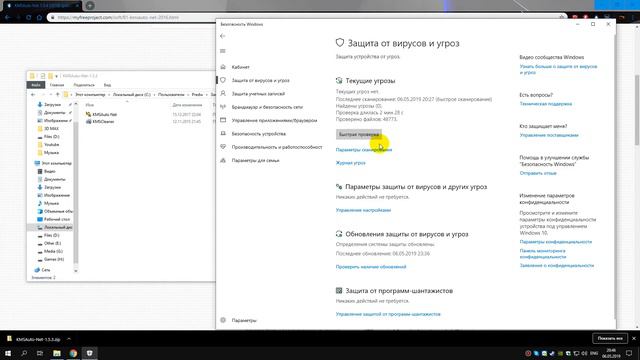Click Explorer's up-folder arrow
Viewport: 640px width, 360px height.
pyautogui.click(x=57, y=95)
